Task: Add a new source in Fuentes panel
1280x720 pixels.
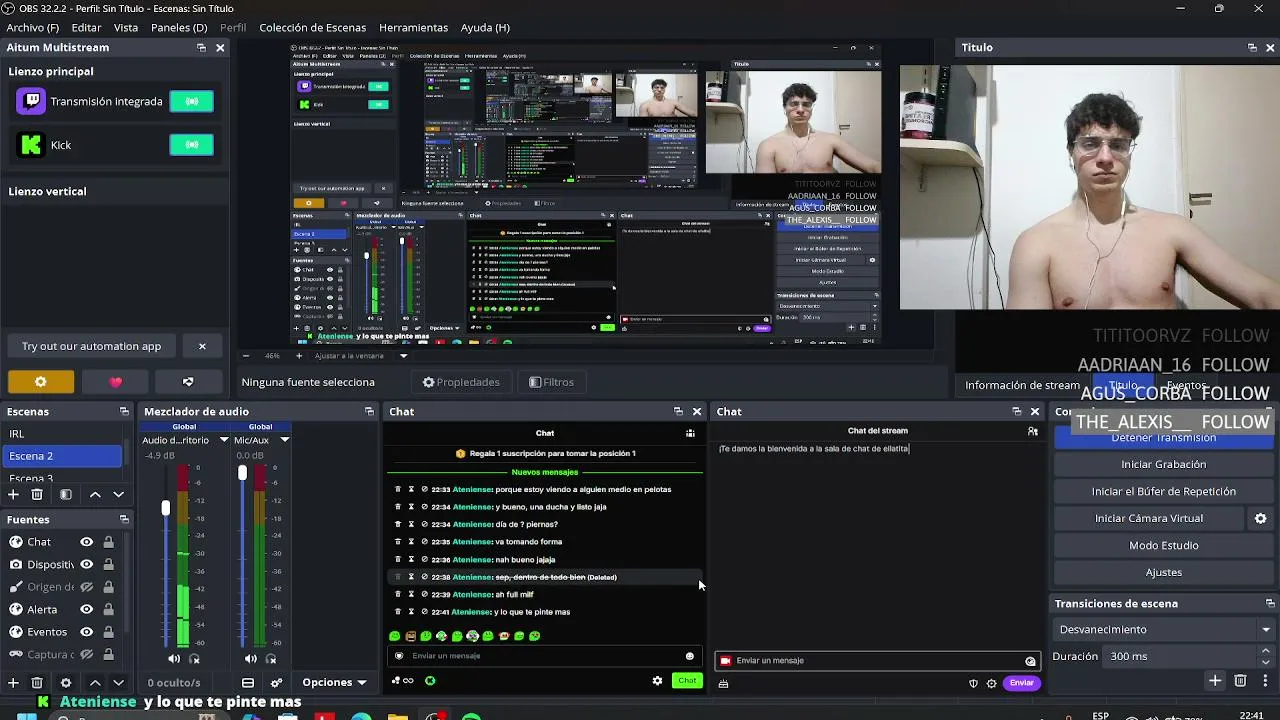Action: (14, 683)
